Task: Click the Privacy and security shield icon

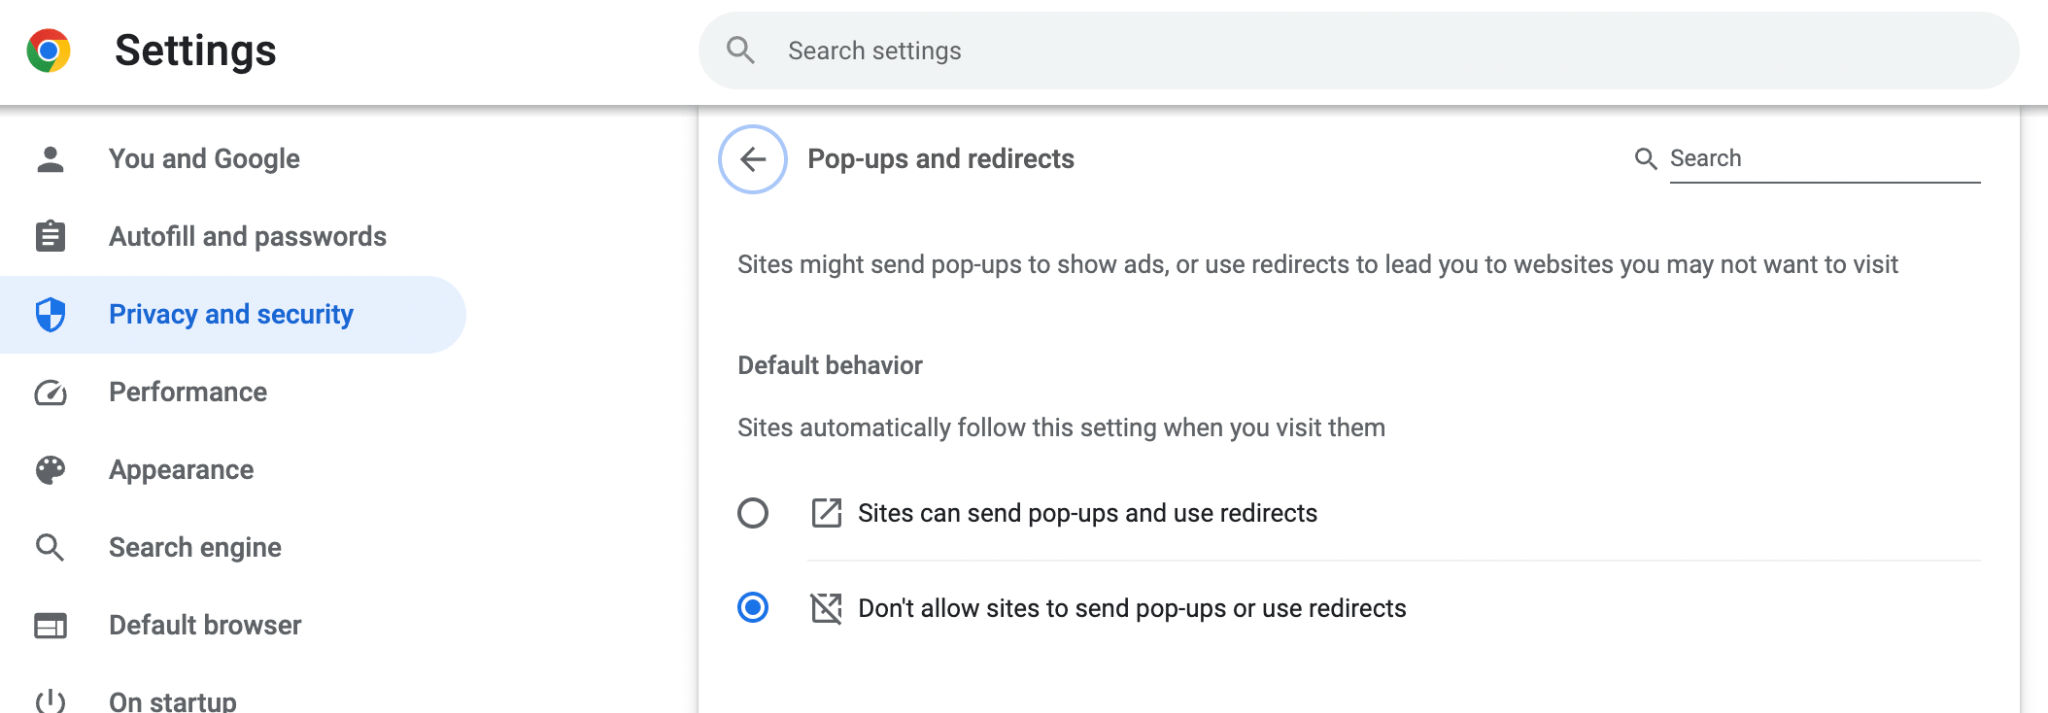Action: (49, 313)
